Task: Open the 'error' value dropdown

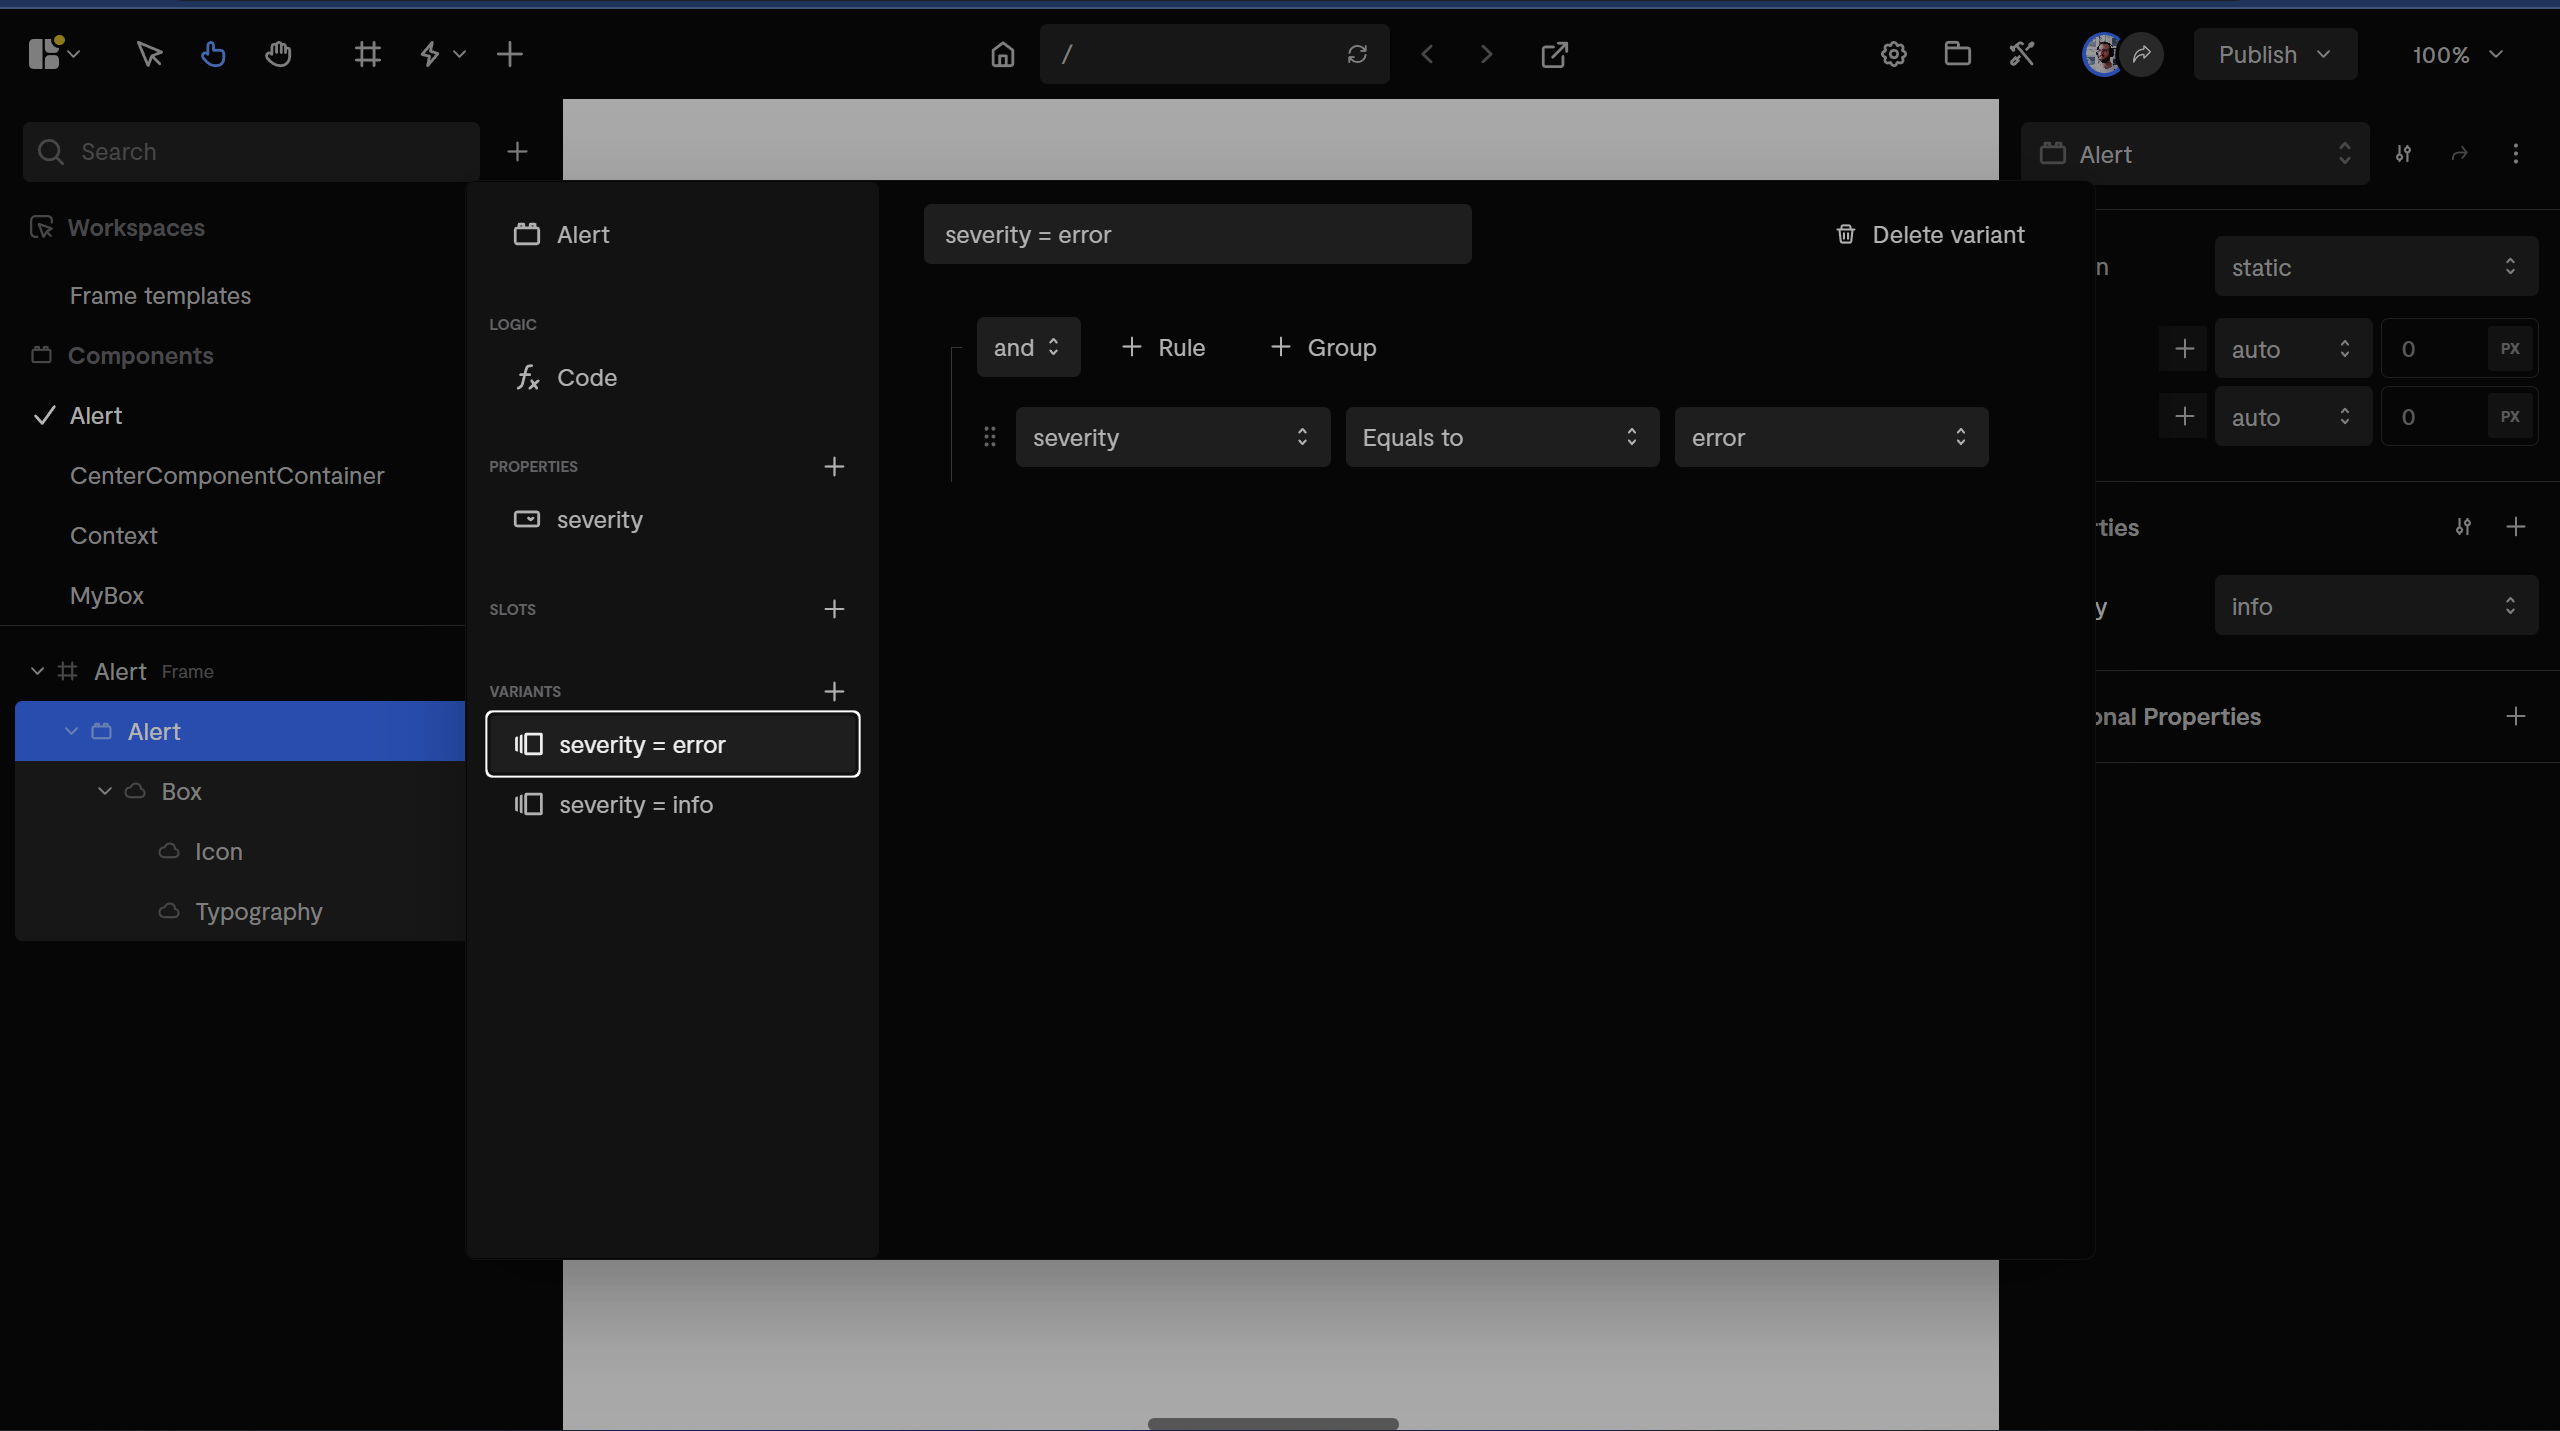Action: (1830, 437)
